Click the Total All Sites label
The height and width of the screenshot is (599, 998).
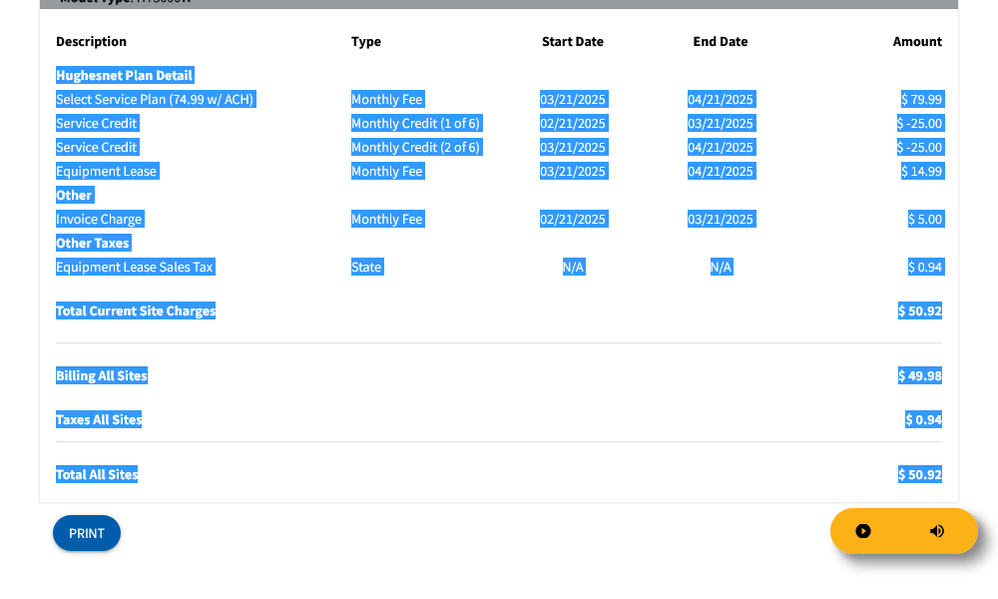96,474
